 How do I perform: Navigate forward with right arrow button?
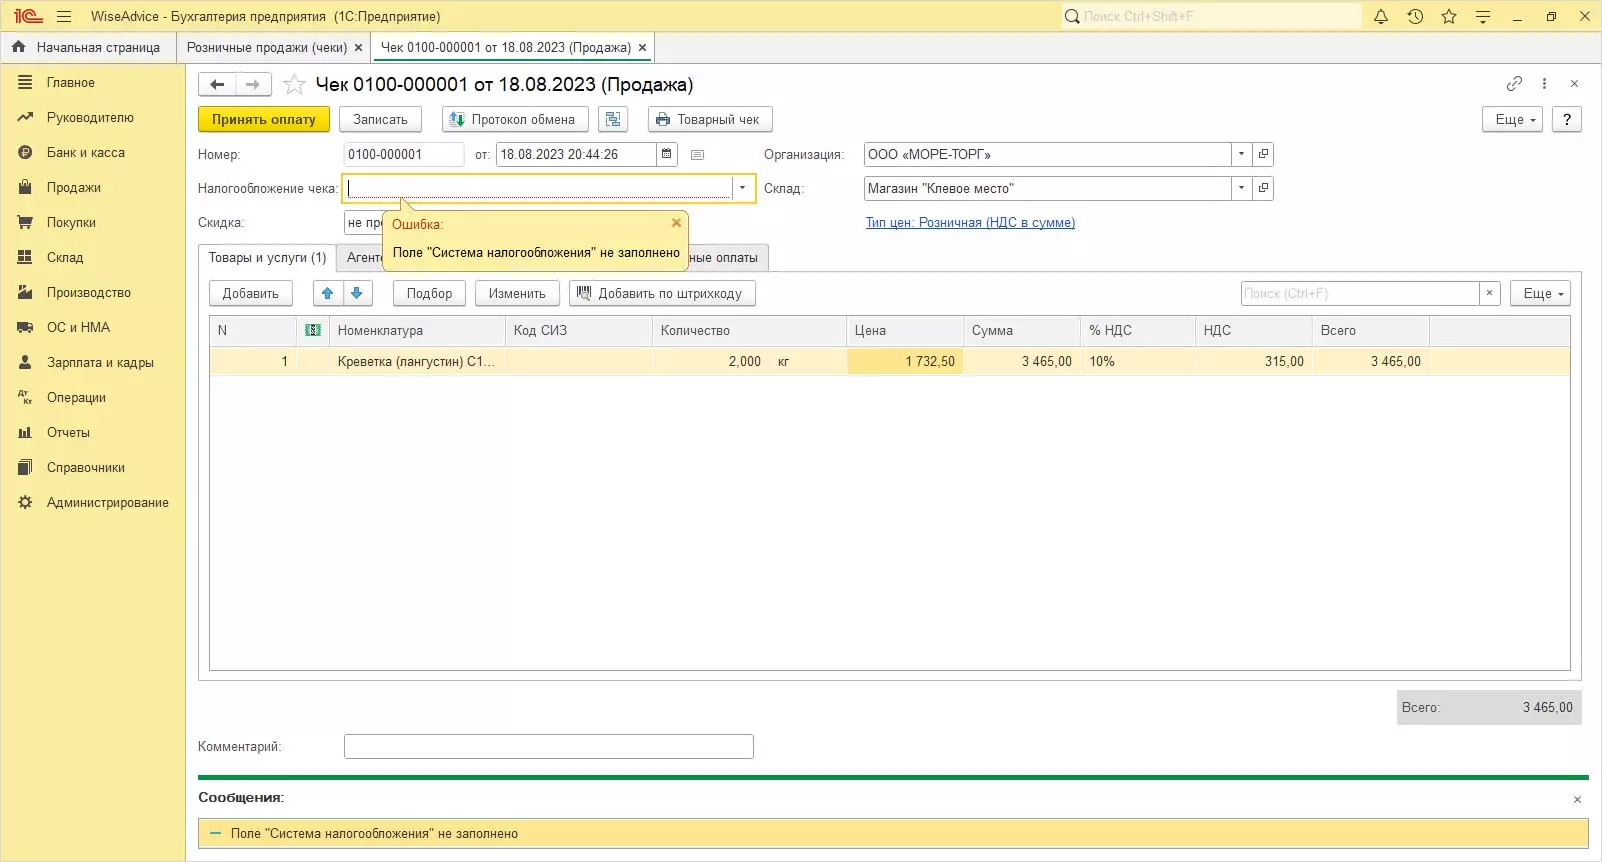coord(253,85)
